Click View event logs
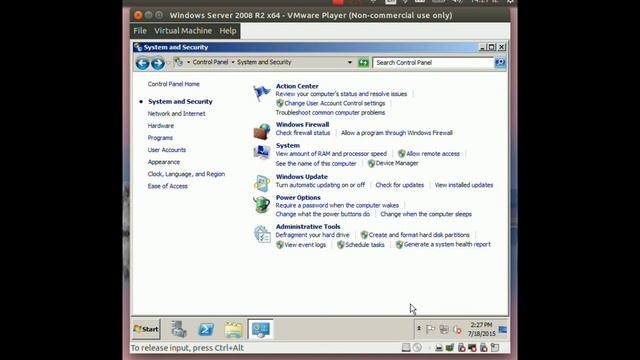 [x=305, y=245]
